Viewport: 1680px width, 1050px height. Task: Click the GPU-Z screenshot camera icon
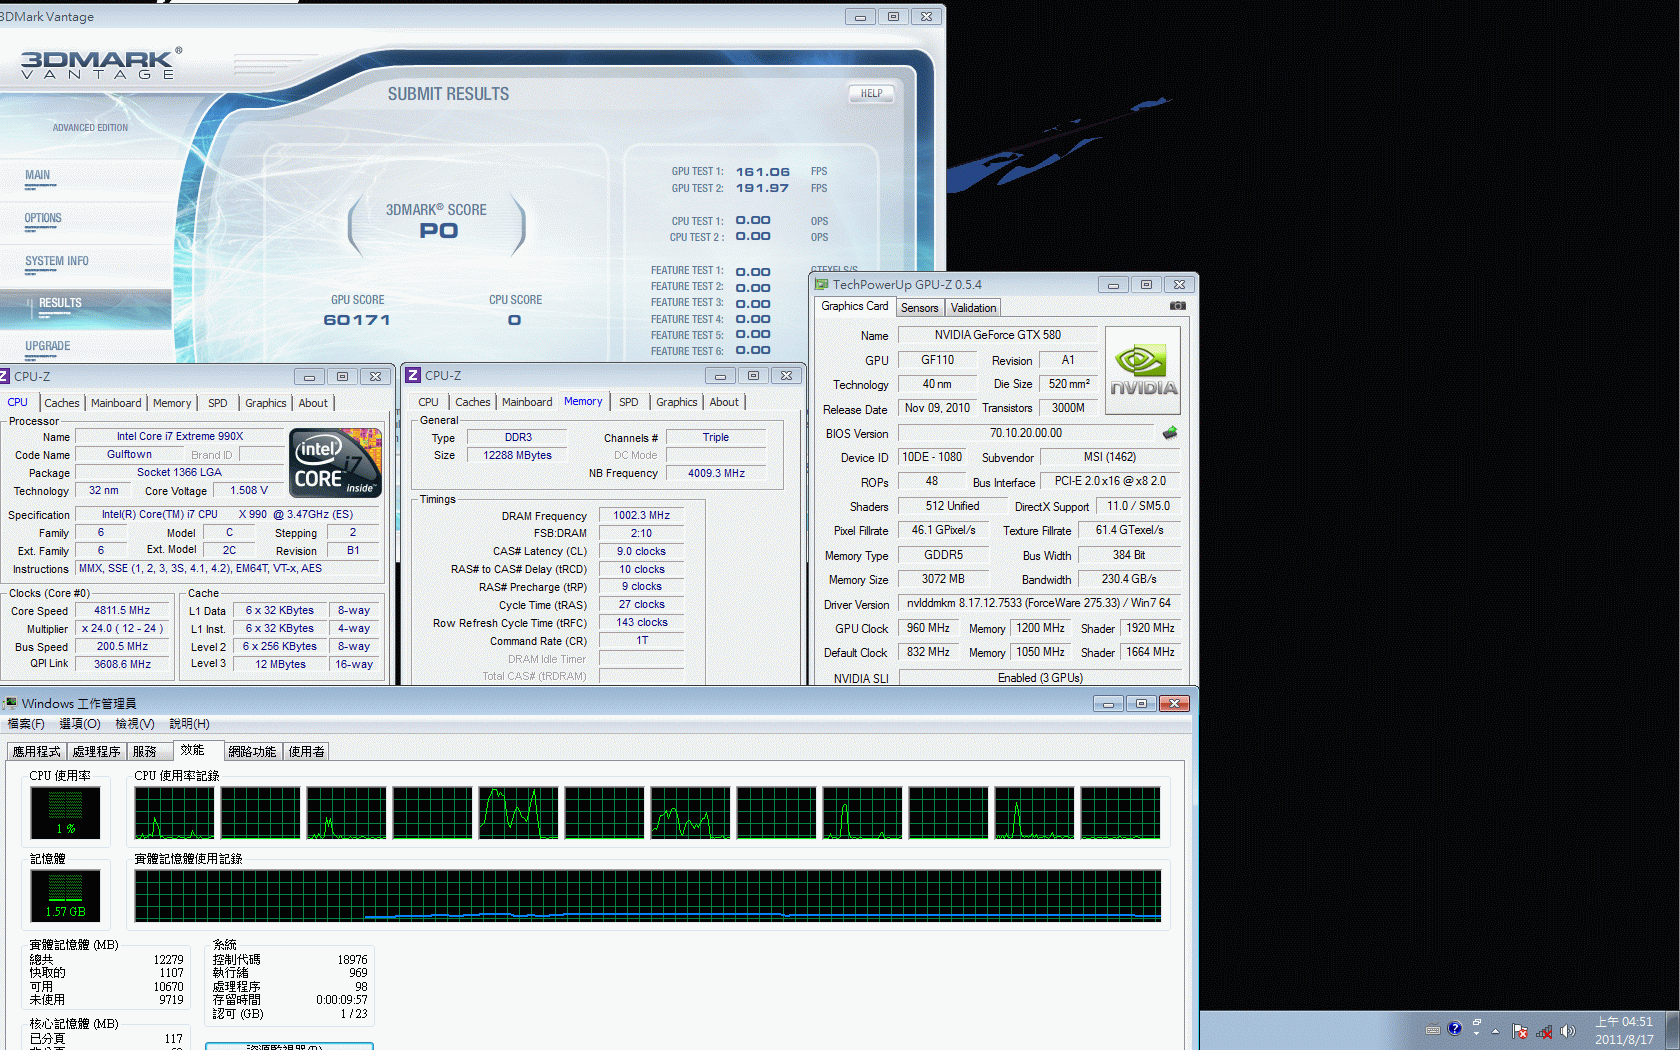pos(1177,306)
